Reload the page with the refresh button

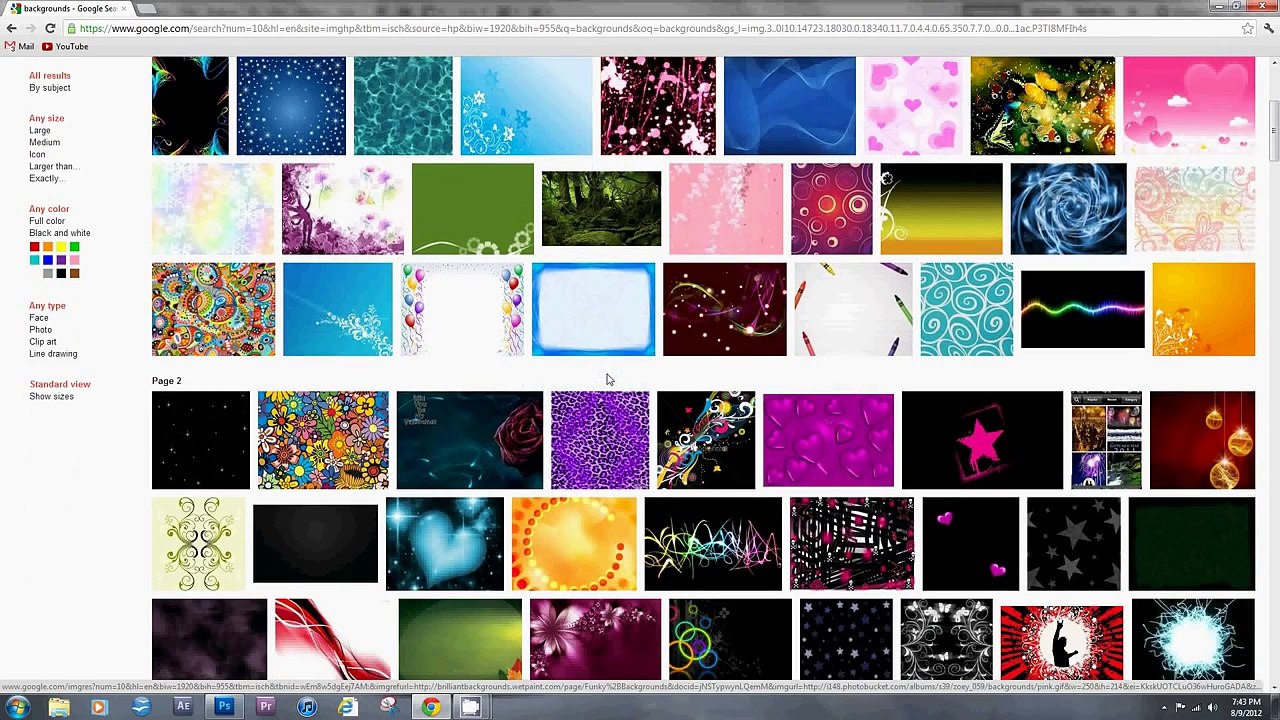pos(50,28)
